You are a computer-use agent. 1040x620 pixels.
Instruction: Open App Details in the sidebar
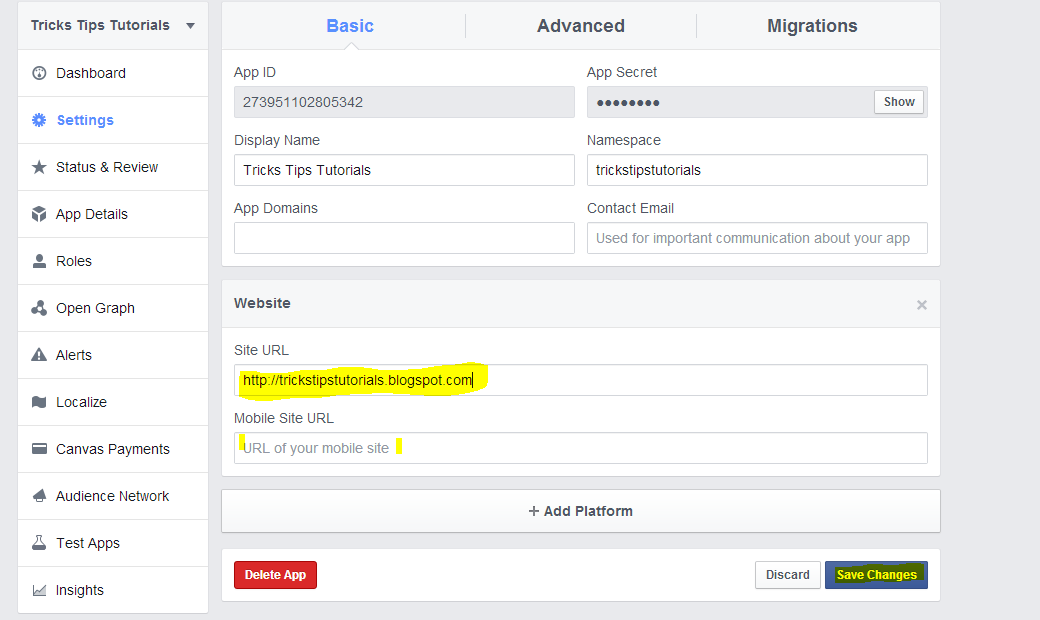113,214
